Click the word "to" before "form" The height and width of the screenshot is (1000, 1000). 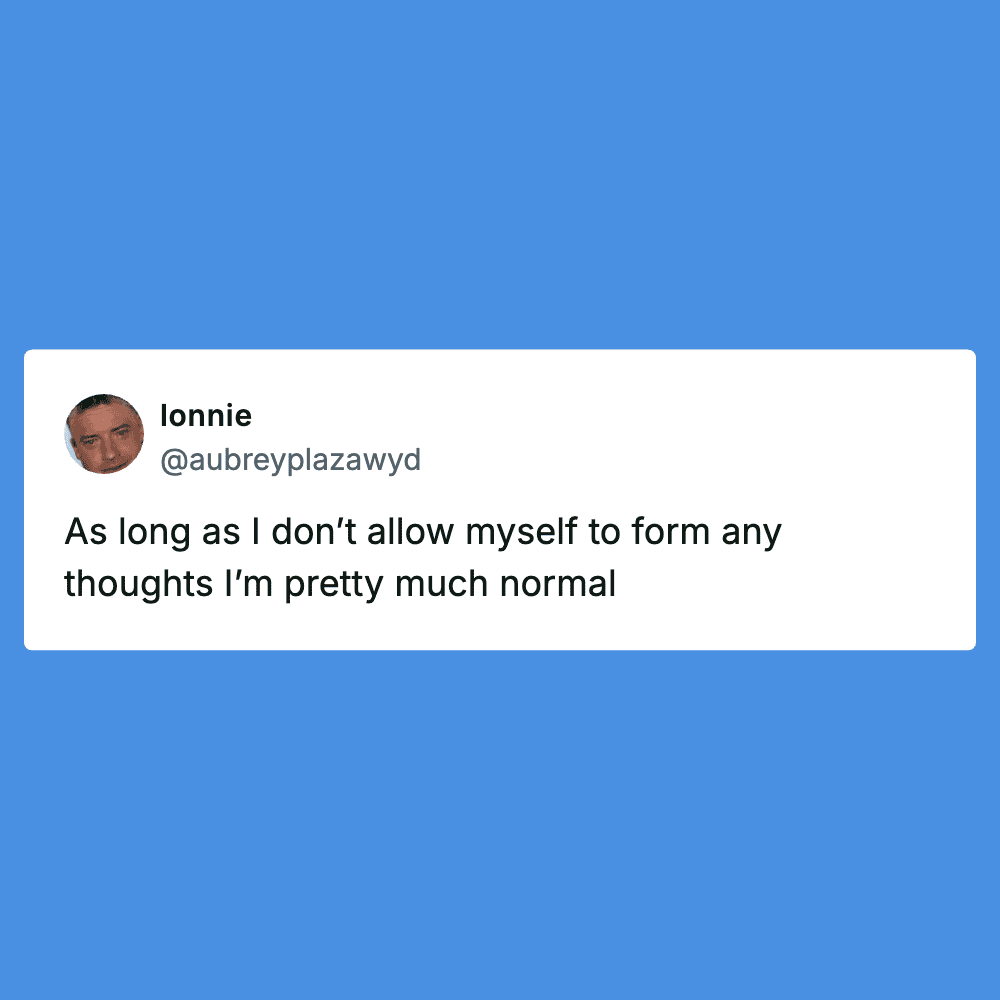[x=604, y=533]
